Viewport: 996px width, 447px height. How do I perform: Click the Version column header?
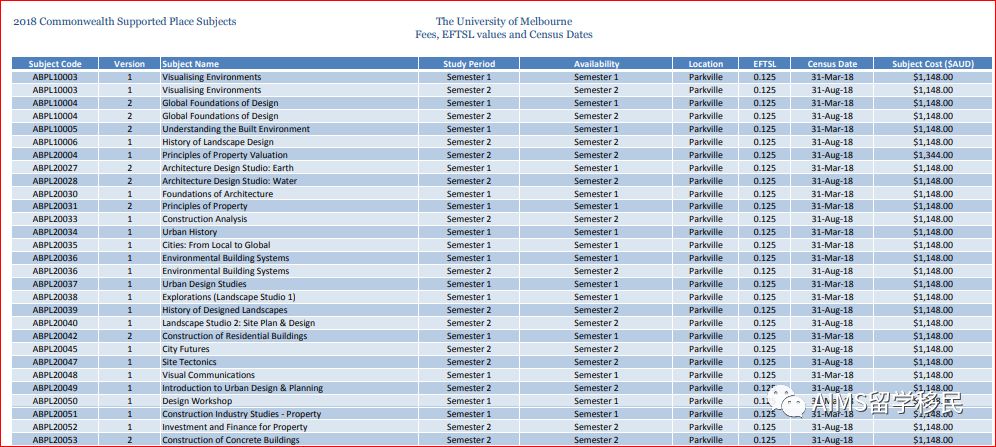pos(130,63)
